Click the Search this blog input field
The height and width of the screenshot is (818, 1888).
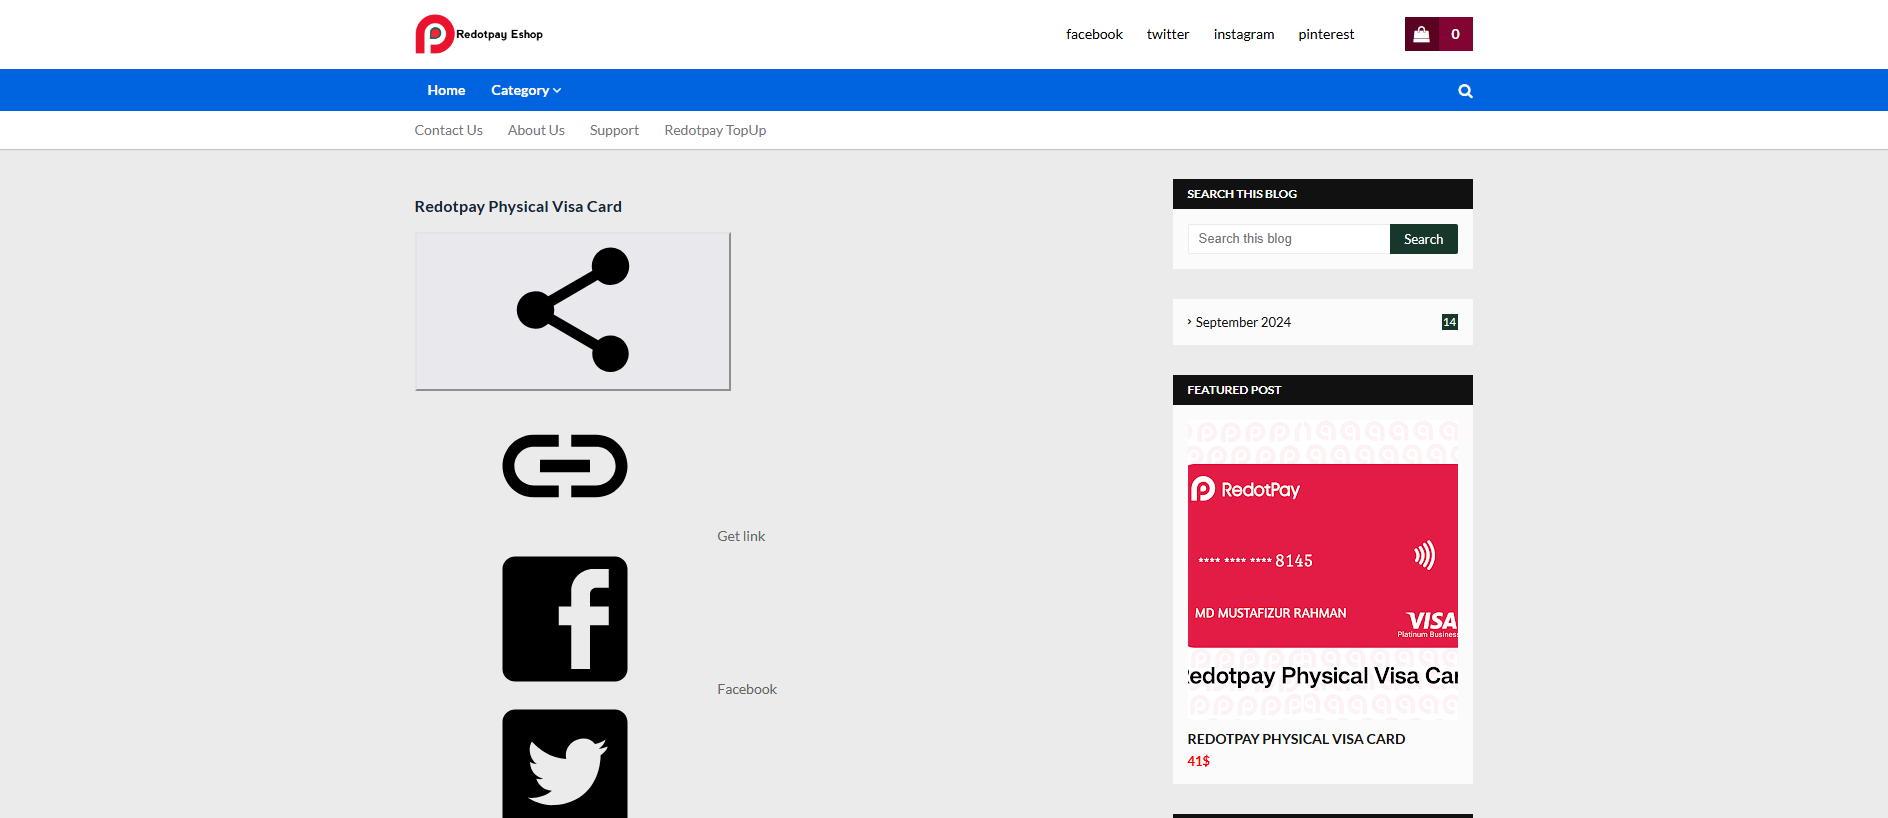[x=1289, y=239]
